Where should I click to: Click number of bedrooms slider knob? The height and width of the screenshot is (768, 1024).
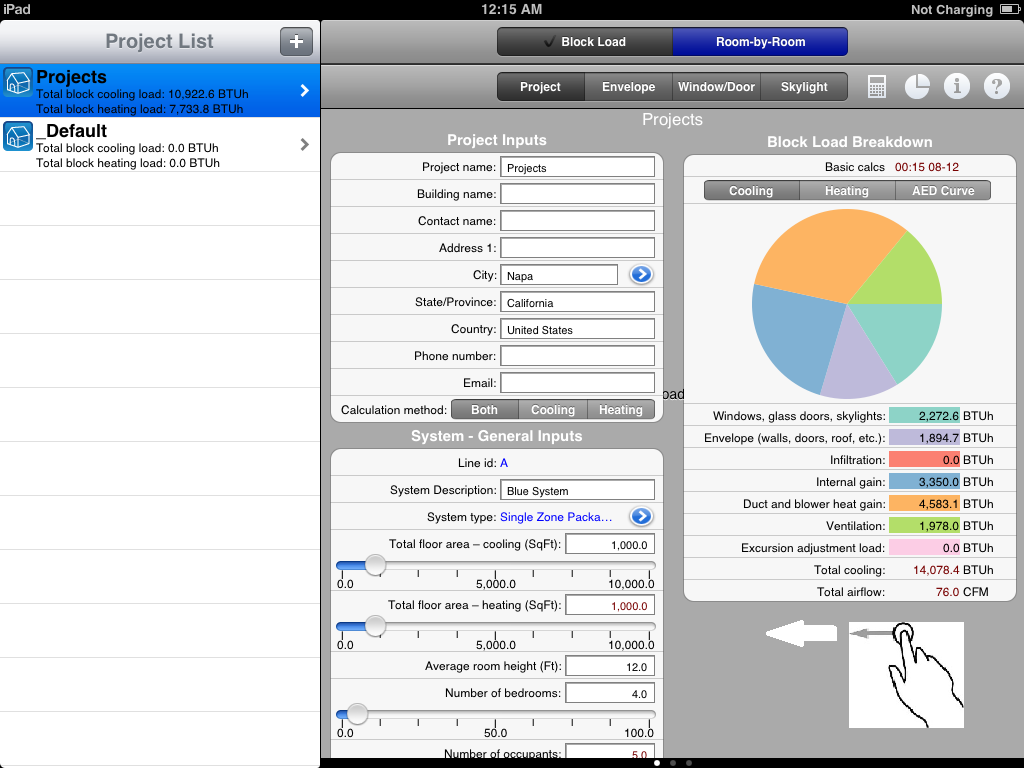357,714
